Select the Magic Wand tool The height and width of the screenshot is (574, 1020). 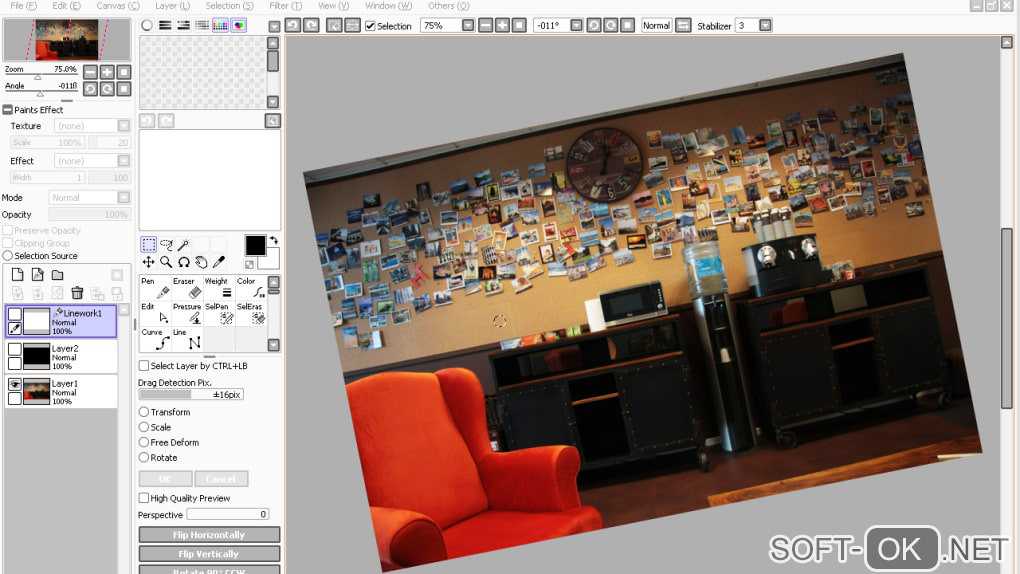coord(184,245)
